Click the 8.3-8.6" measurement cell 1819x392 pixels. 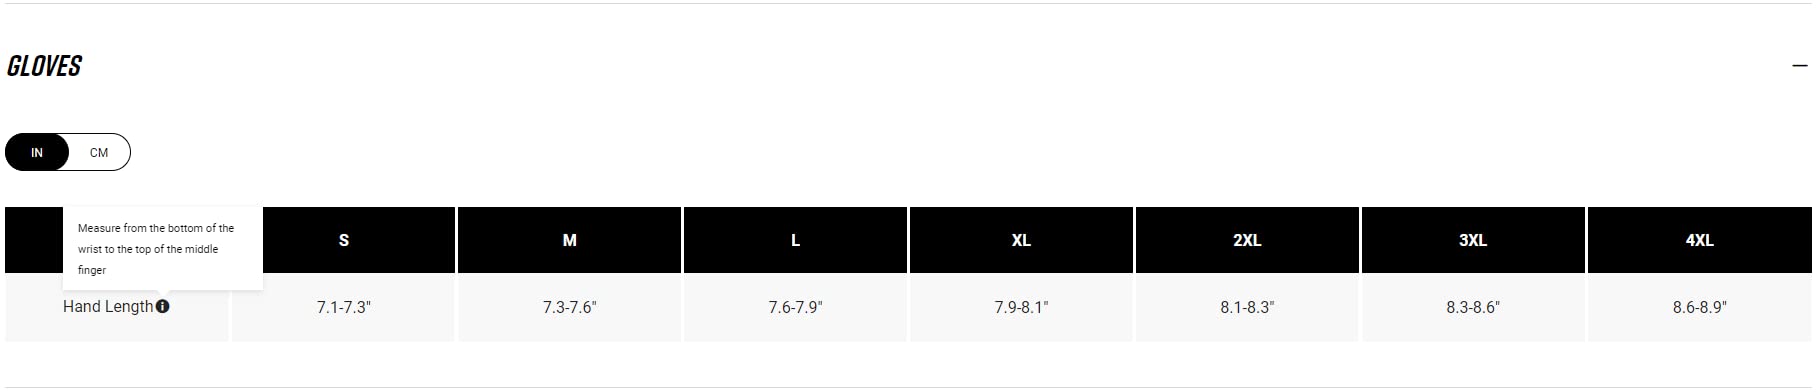tap(1473, 308)
